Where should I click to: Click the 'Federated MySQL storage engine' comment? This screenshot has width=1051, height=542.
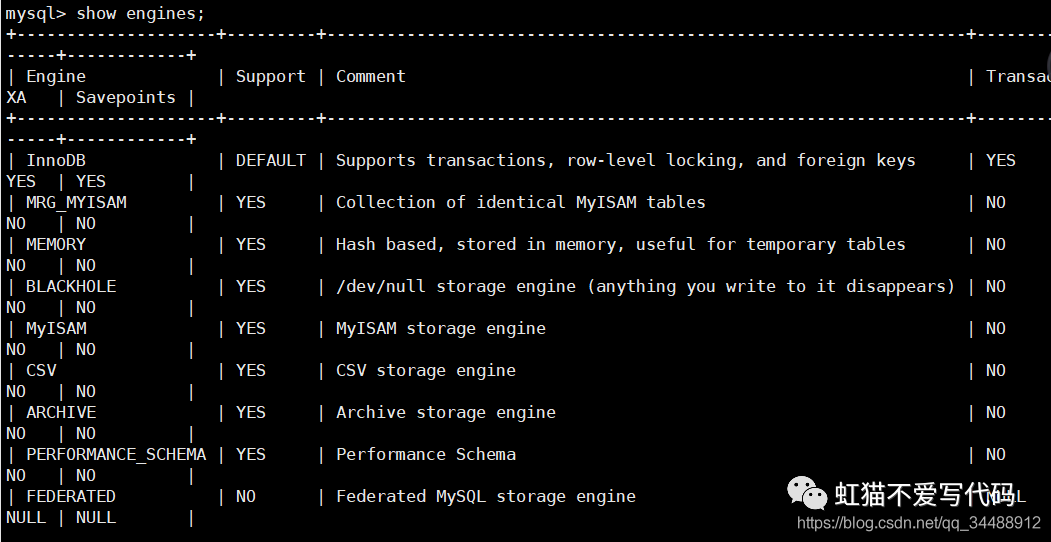(486, 496)
